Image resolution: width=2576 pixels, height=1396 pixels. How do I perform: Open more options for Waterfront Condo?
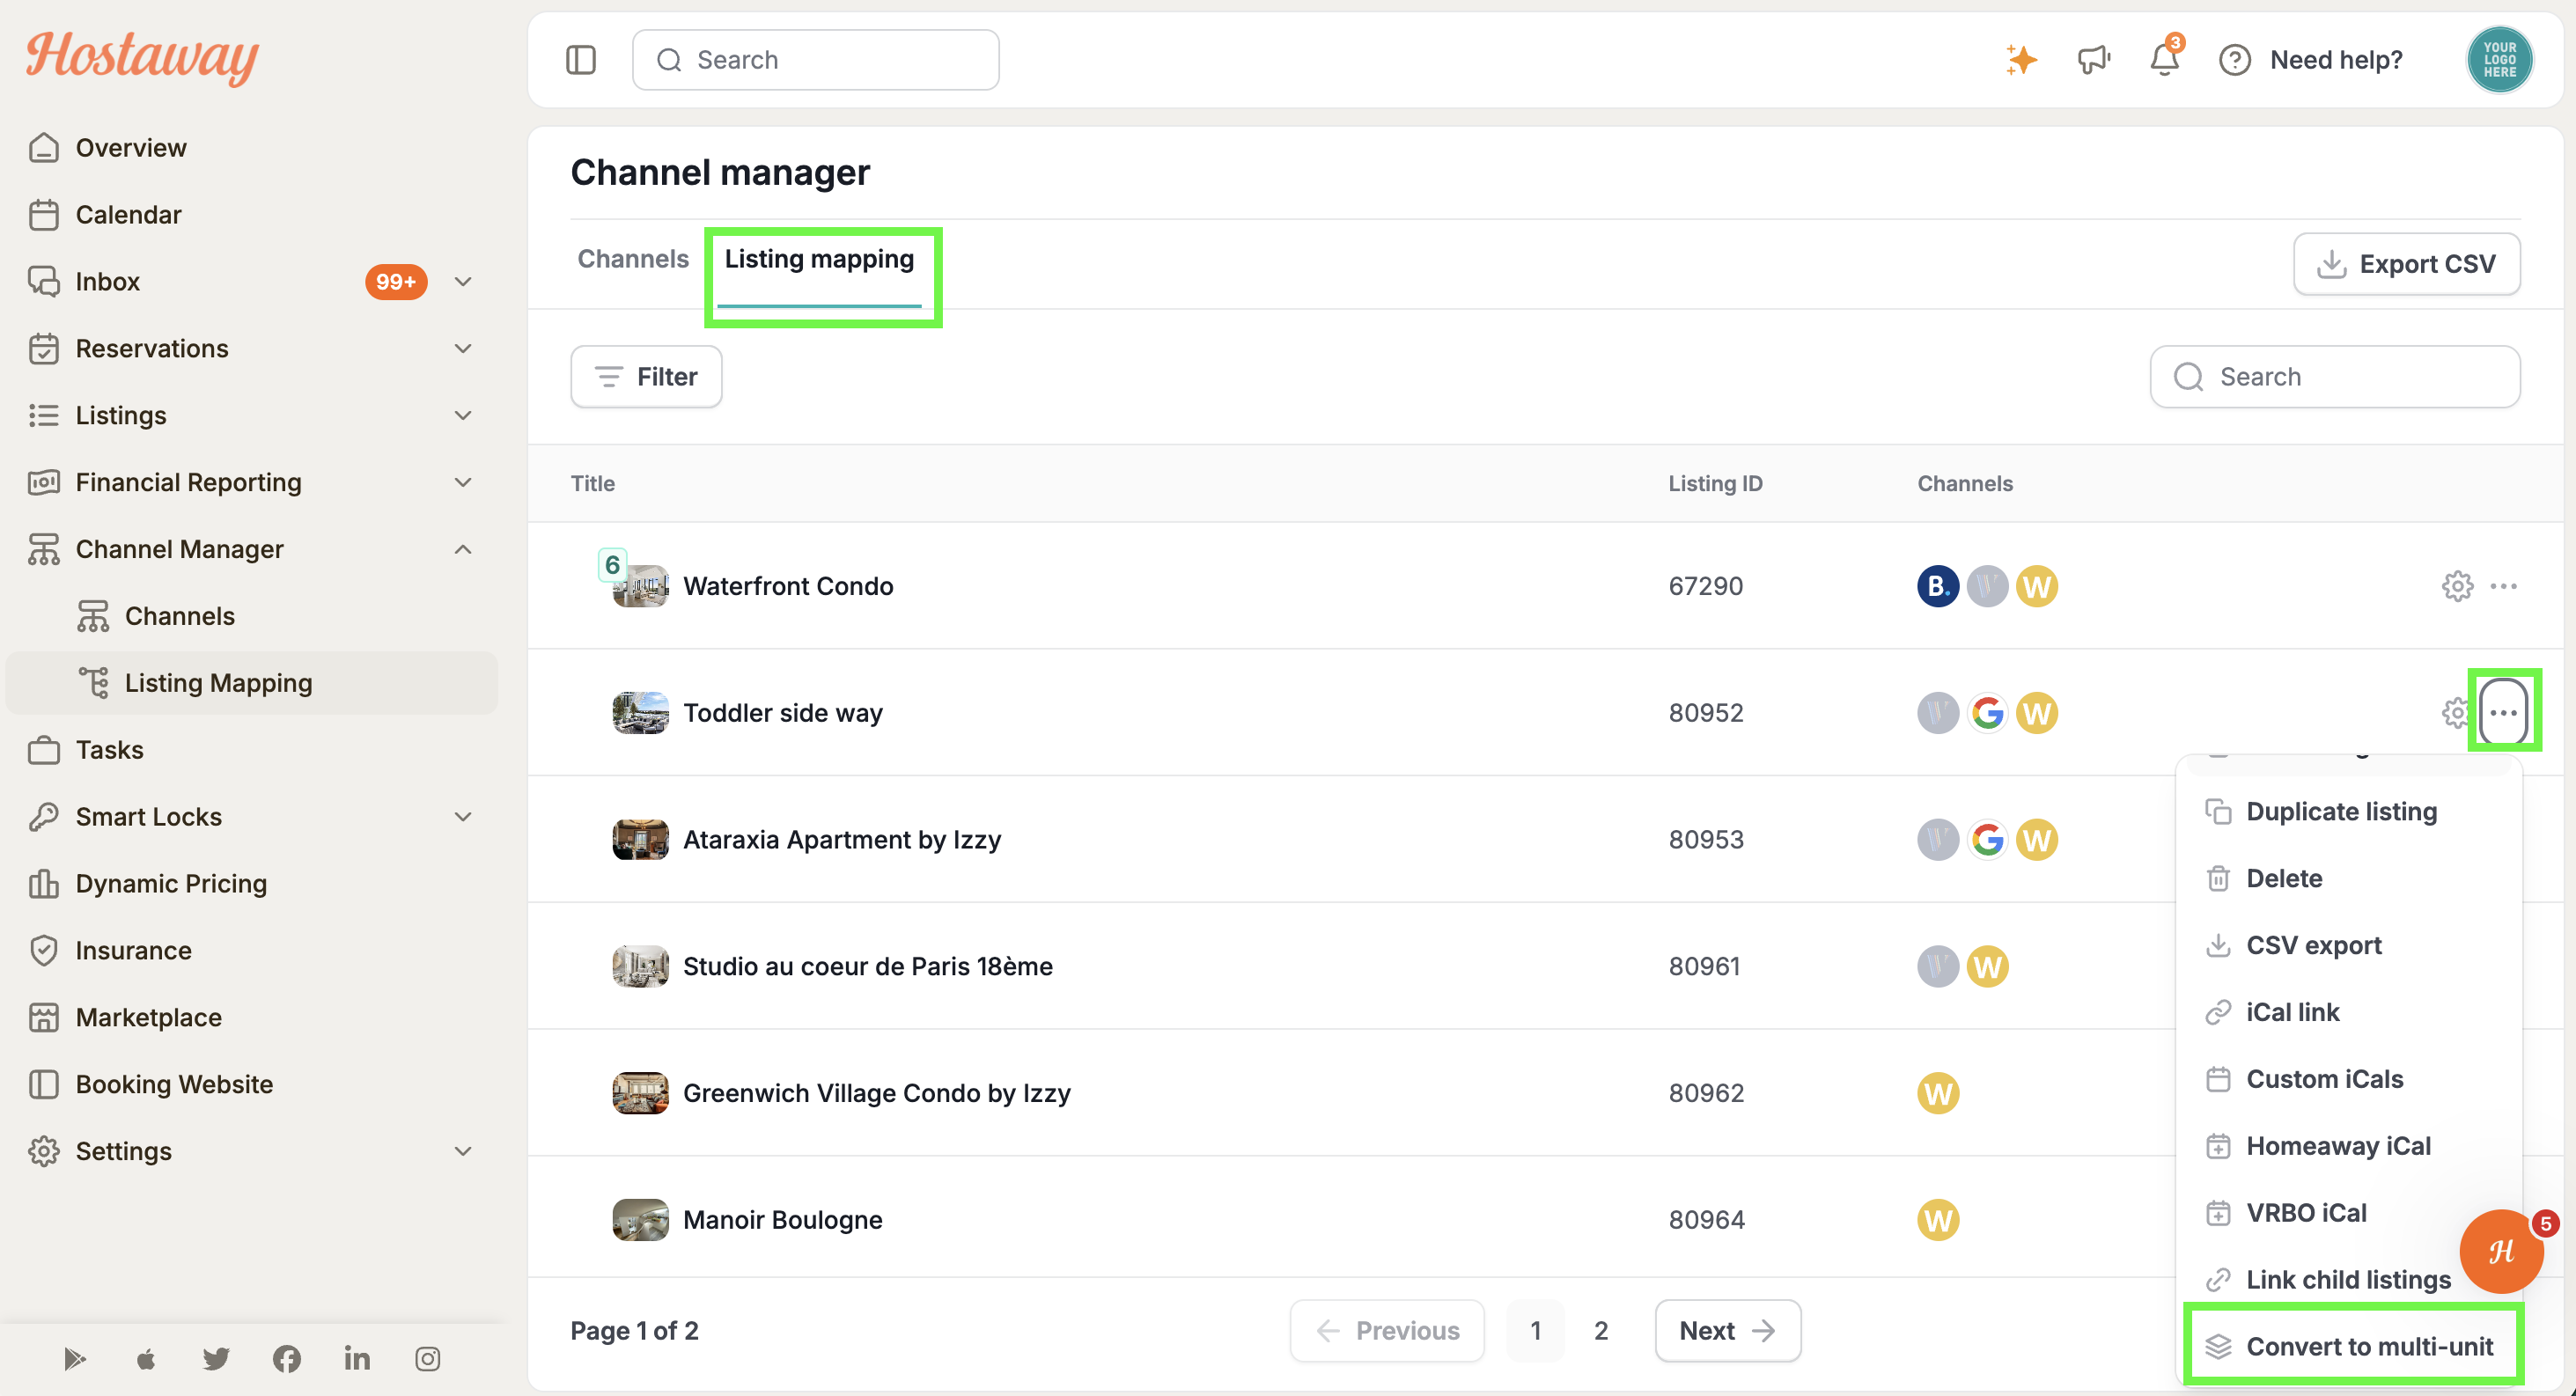[x=2502, y=586]
